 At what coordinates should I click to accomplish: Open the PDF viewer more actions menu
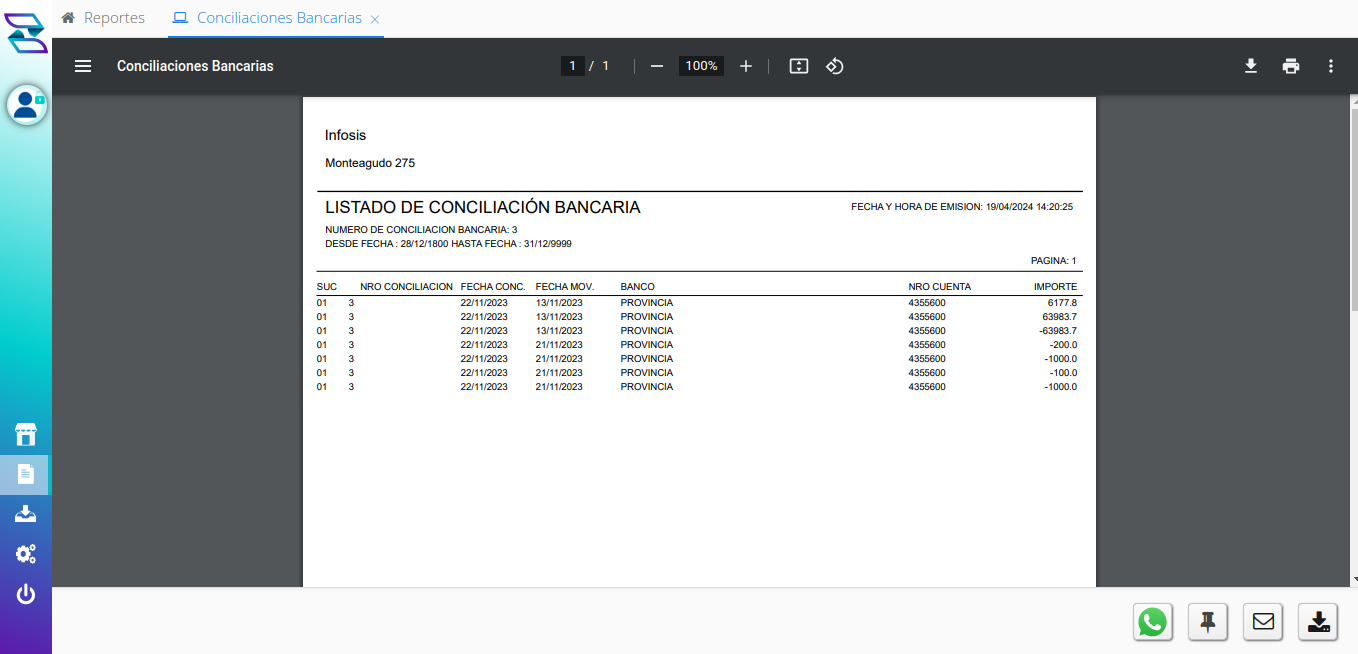tap(1331, 66)
